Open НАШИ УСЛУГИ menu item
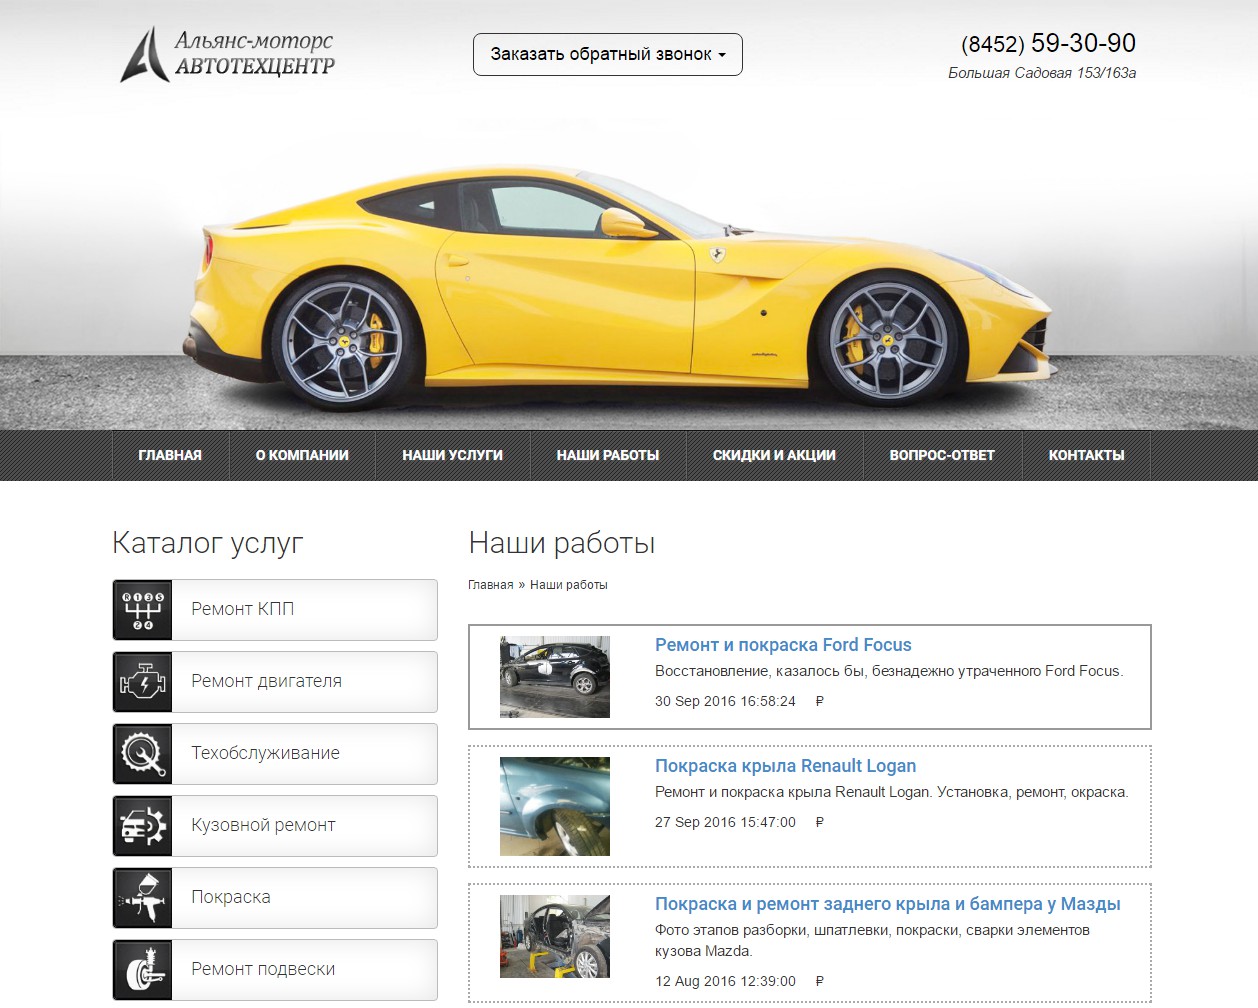 tap(453, 455)
